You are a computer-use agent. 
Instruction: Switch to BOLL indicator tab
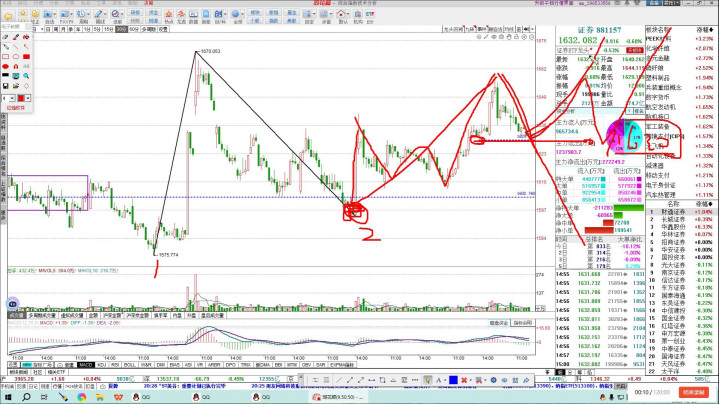tap(130, 365)
